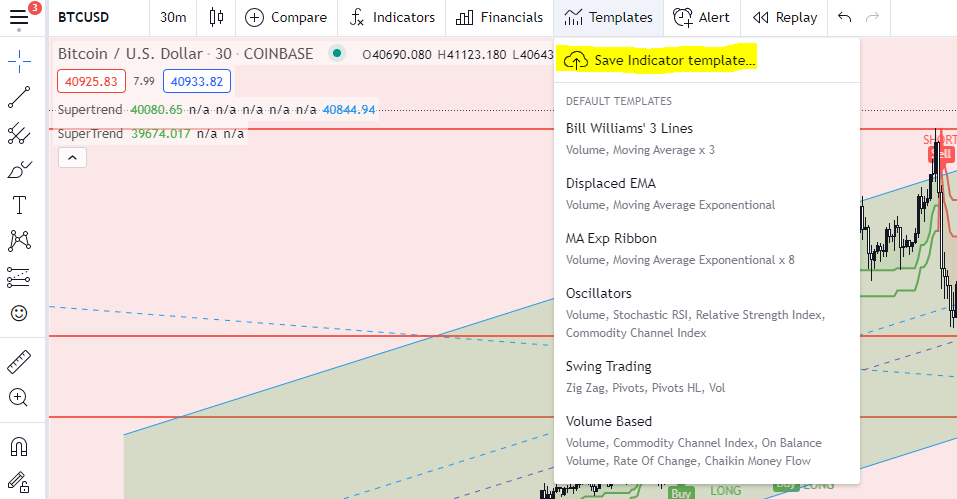
Task: Select the crosshair cursor tool
Action: coord(19,62)
